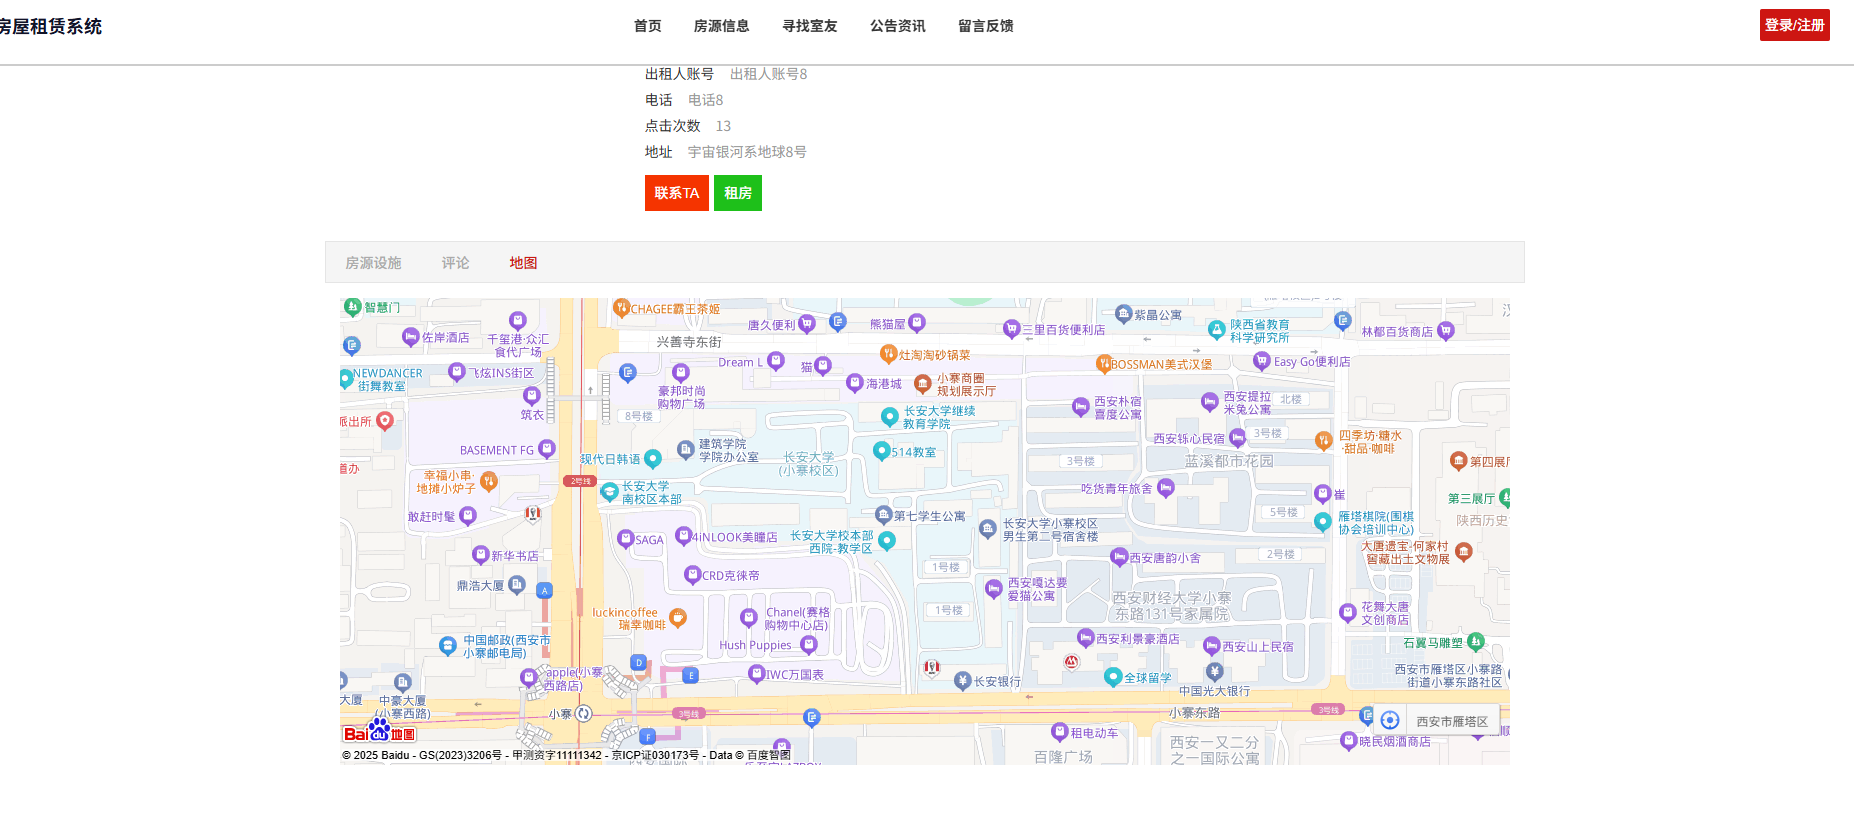Image resolution: width=1854 pixels, height=818 pixels.
Task: Click the metro exit D marker
Action: click(639, 662)
